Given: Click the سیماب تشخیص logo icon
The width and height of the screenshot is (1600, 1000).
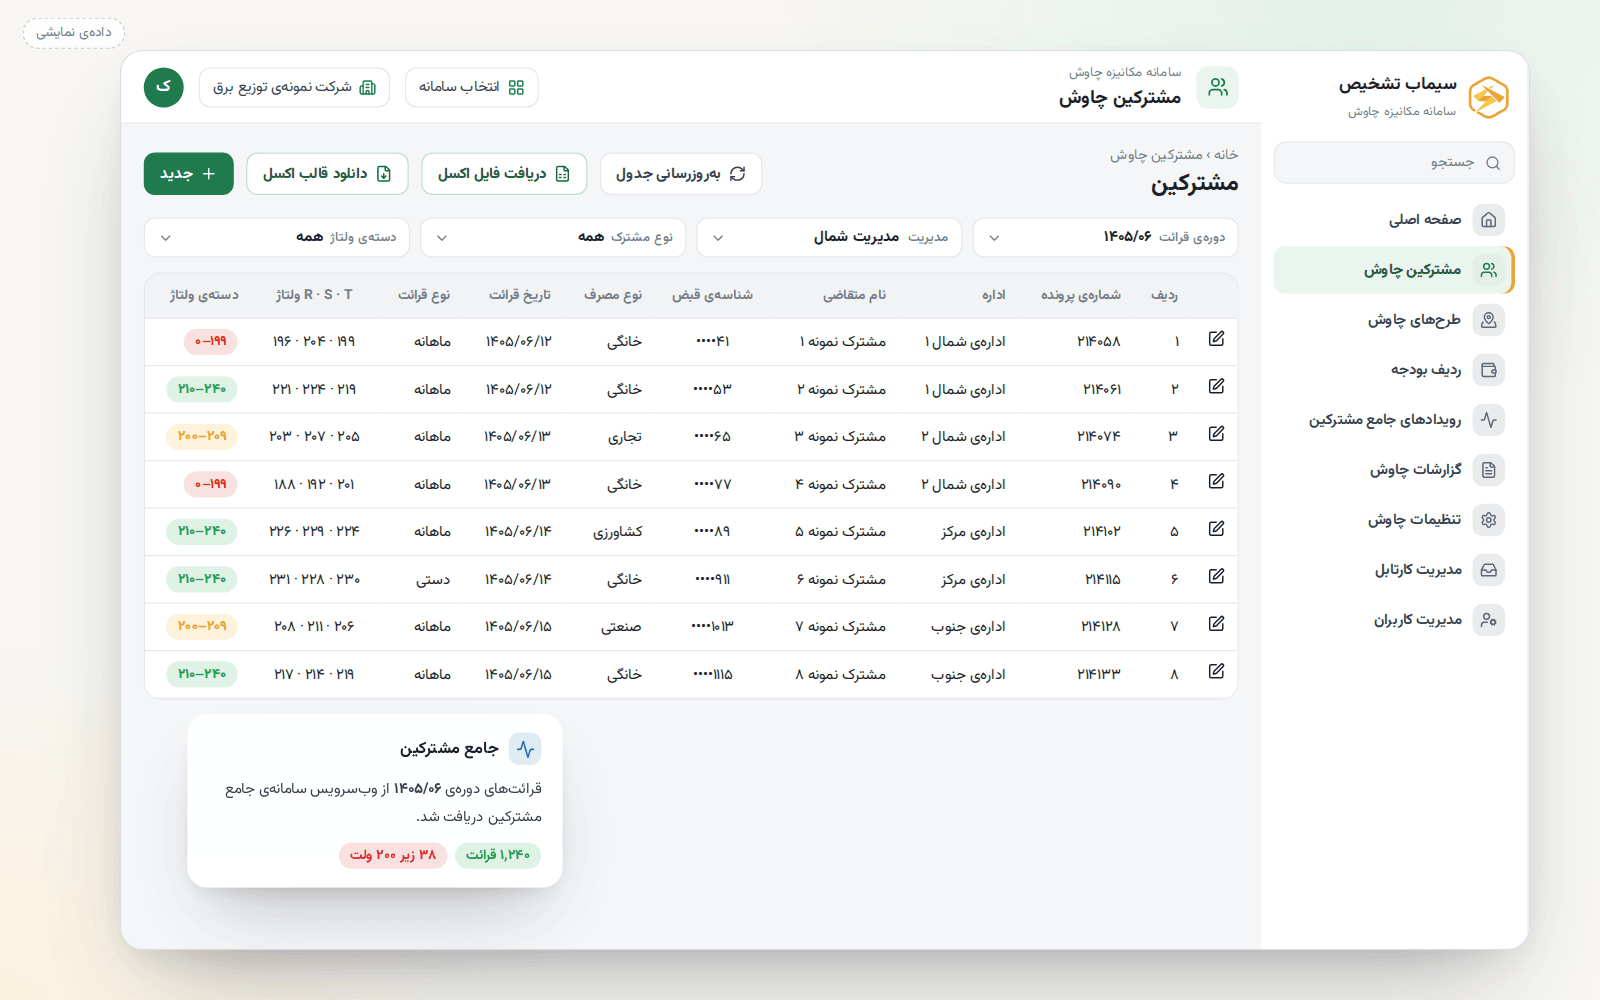Looking at the screenshot, I should tap(1488, 97).
